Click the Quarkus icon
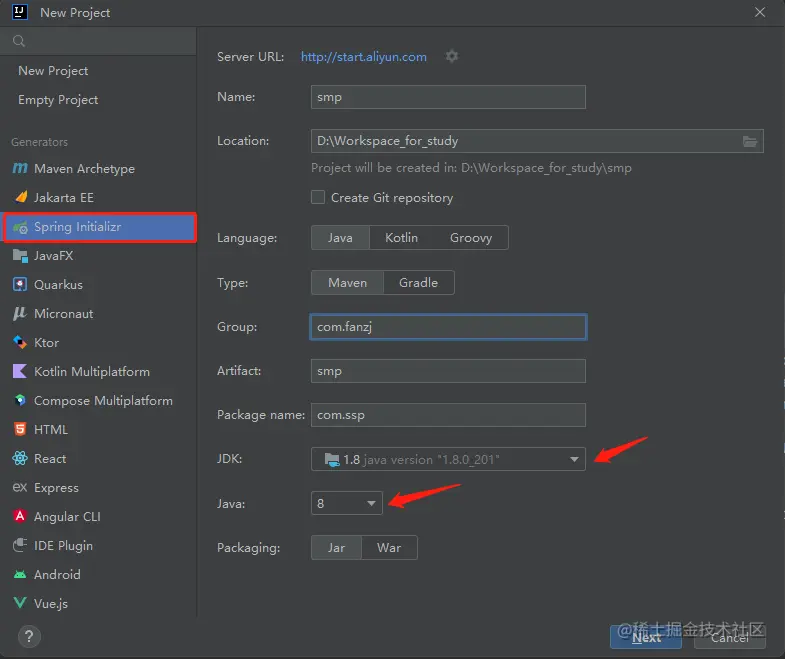 pos(20,284)
